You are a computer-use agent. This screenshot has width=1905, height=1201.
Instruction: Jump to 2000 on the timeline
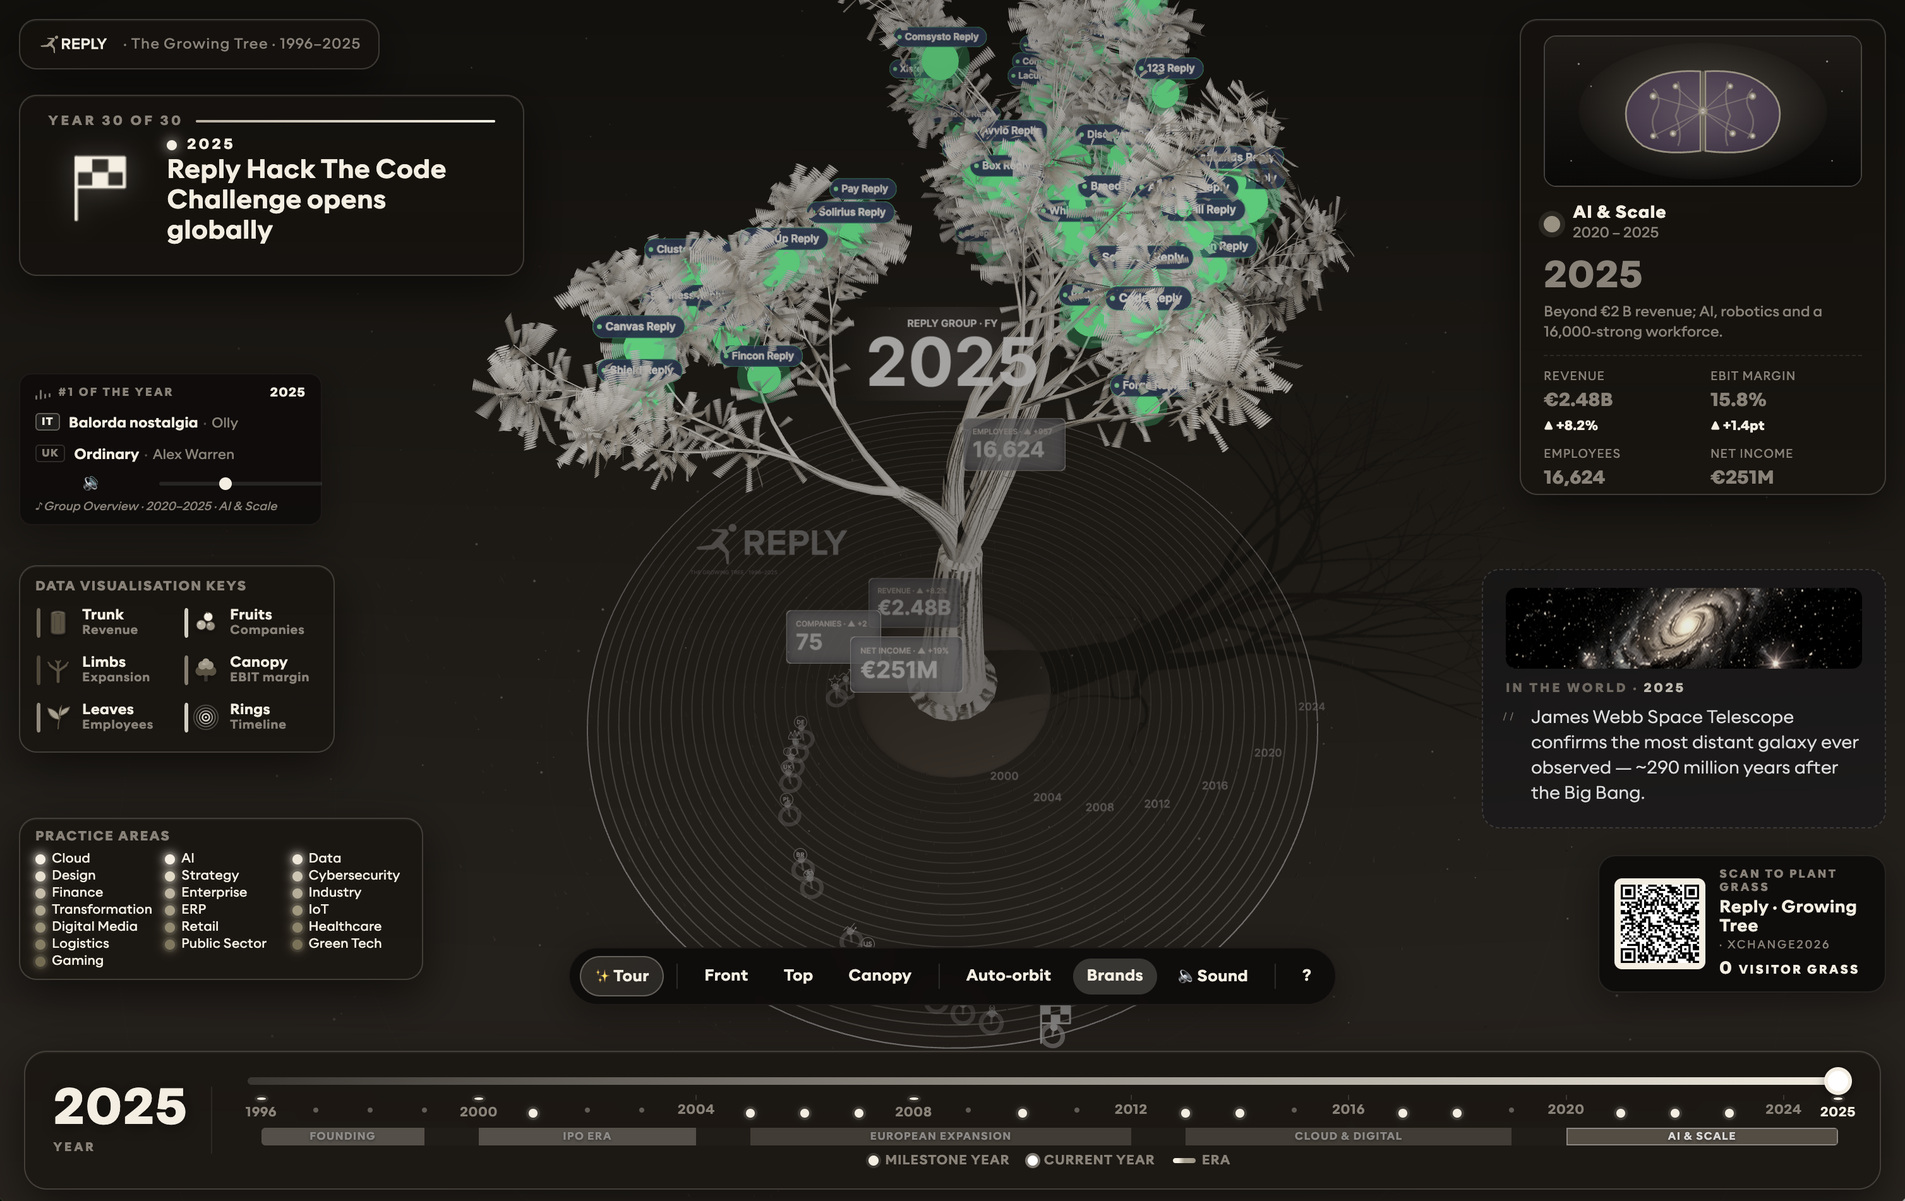tap(478, 1111)
